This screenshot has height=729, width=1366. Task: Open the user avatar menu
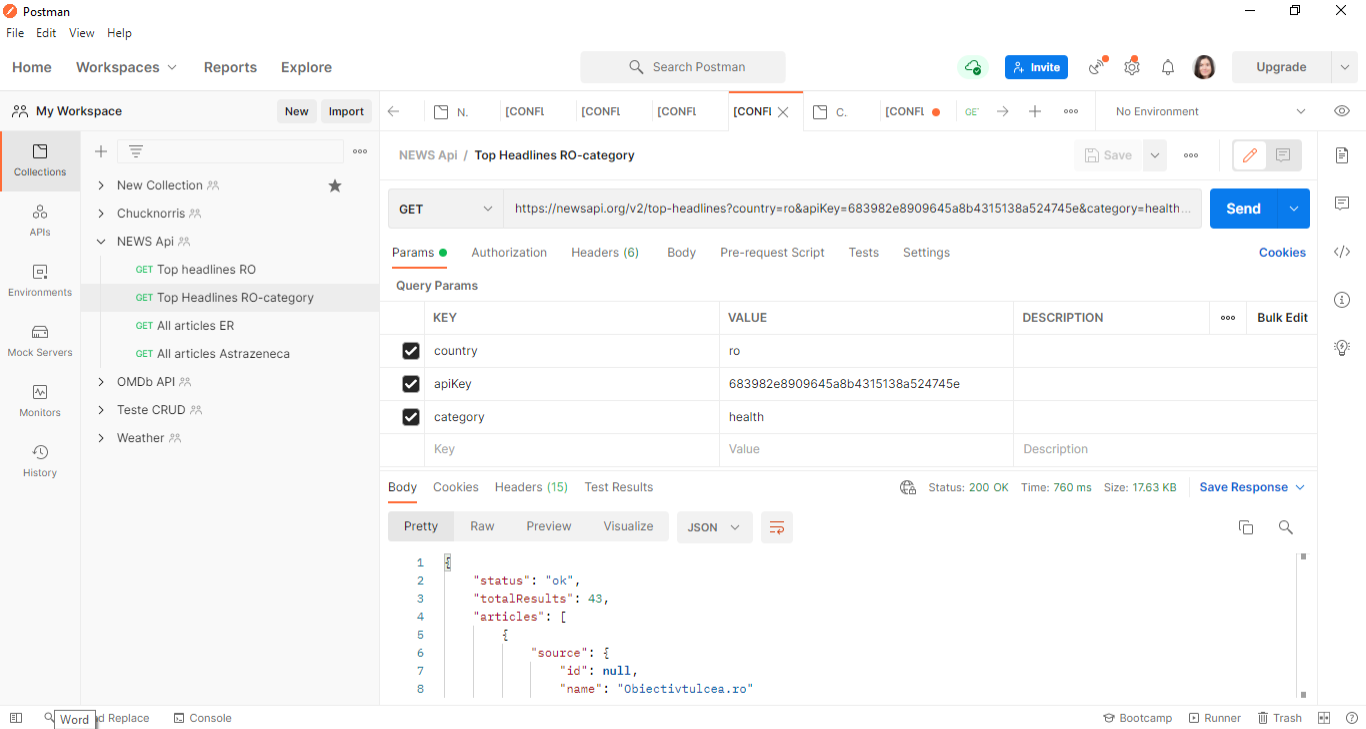click(1204, 67)
